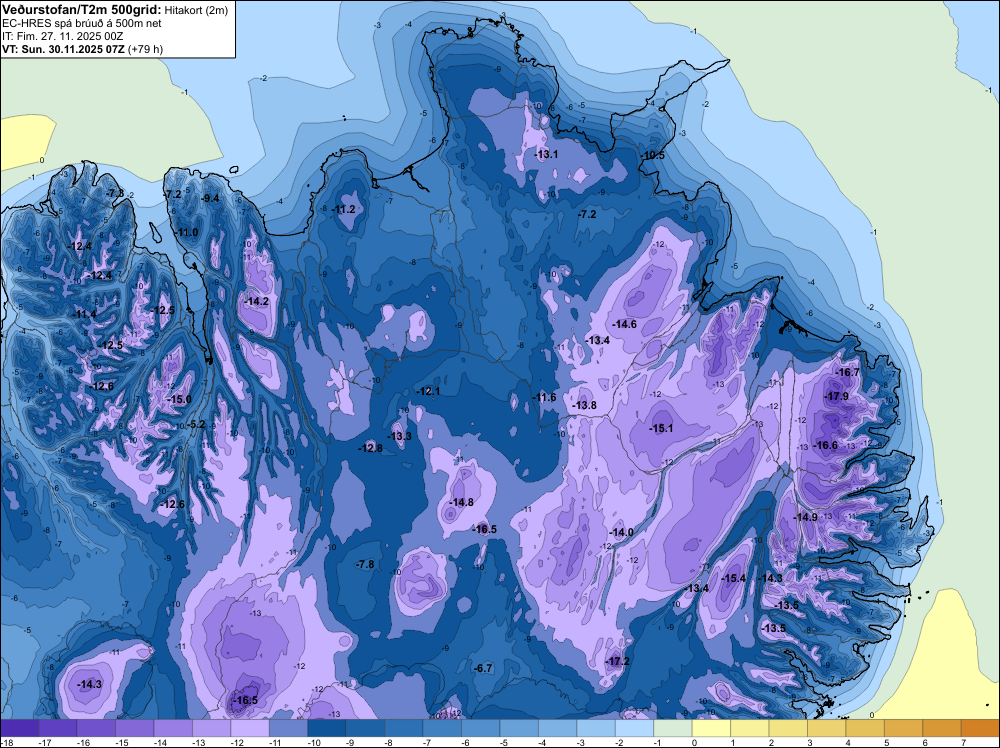The height and width of the screenshot is (748, 1000).
Task: Click the -14.9 temperature label
Action: coord(805,517)
